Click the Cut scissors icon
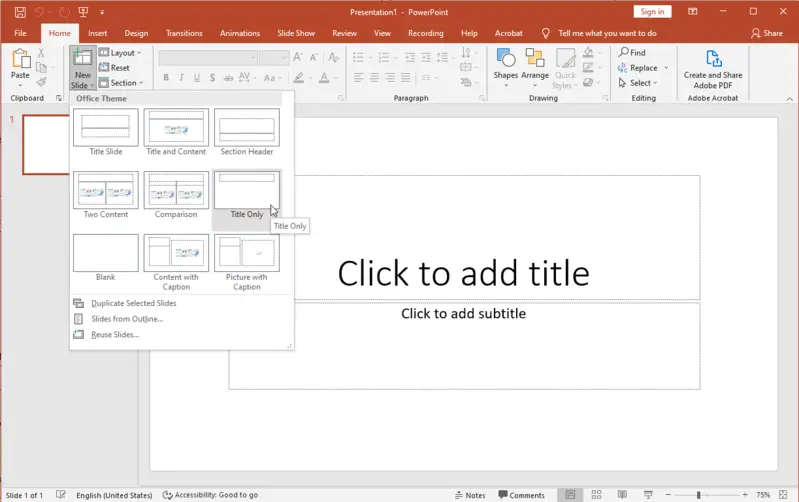The width and height of the screenshot is (799, 502). [41, 52]
